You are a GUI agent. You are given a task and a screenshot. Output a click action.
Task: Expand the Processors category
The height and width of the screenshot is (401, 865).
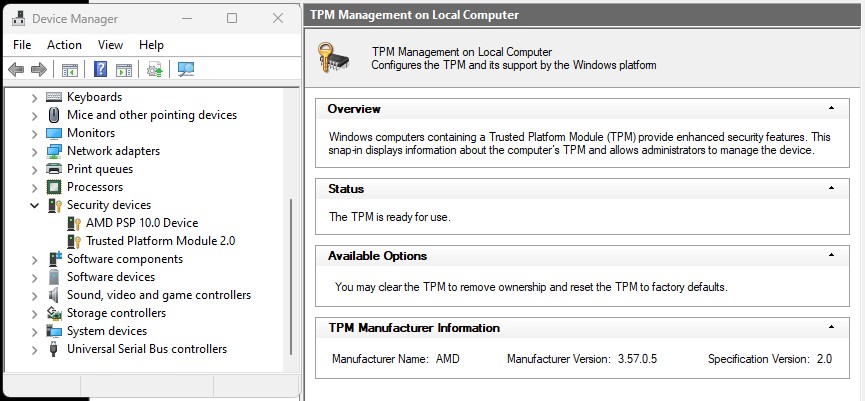35,187
